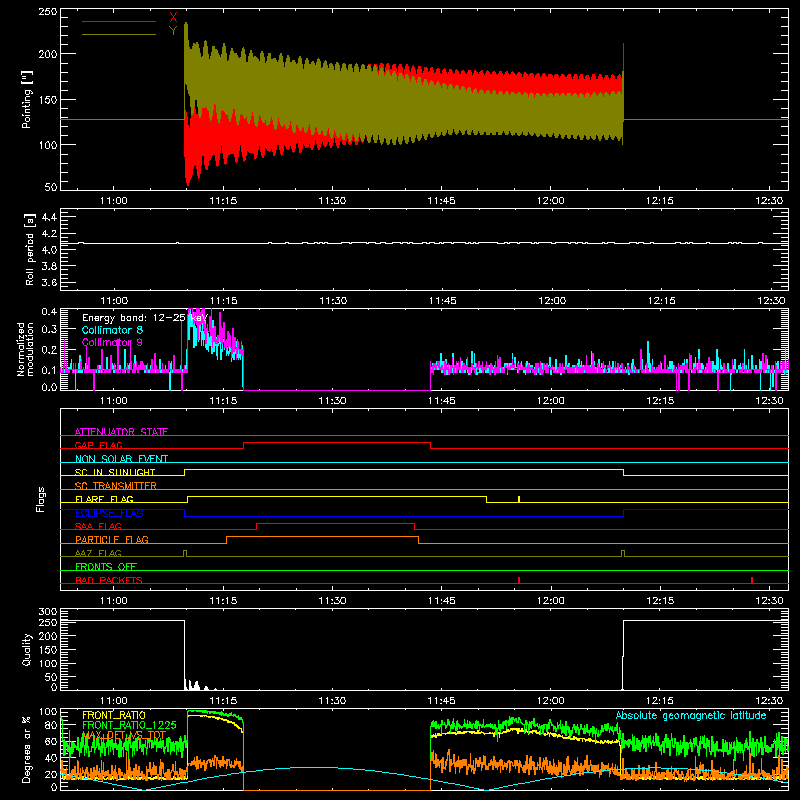Click the FLARE_FLAG label
Image resolution: width=800 pixels, height=800 pixels.
(104, 499)
